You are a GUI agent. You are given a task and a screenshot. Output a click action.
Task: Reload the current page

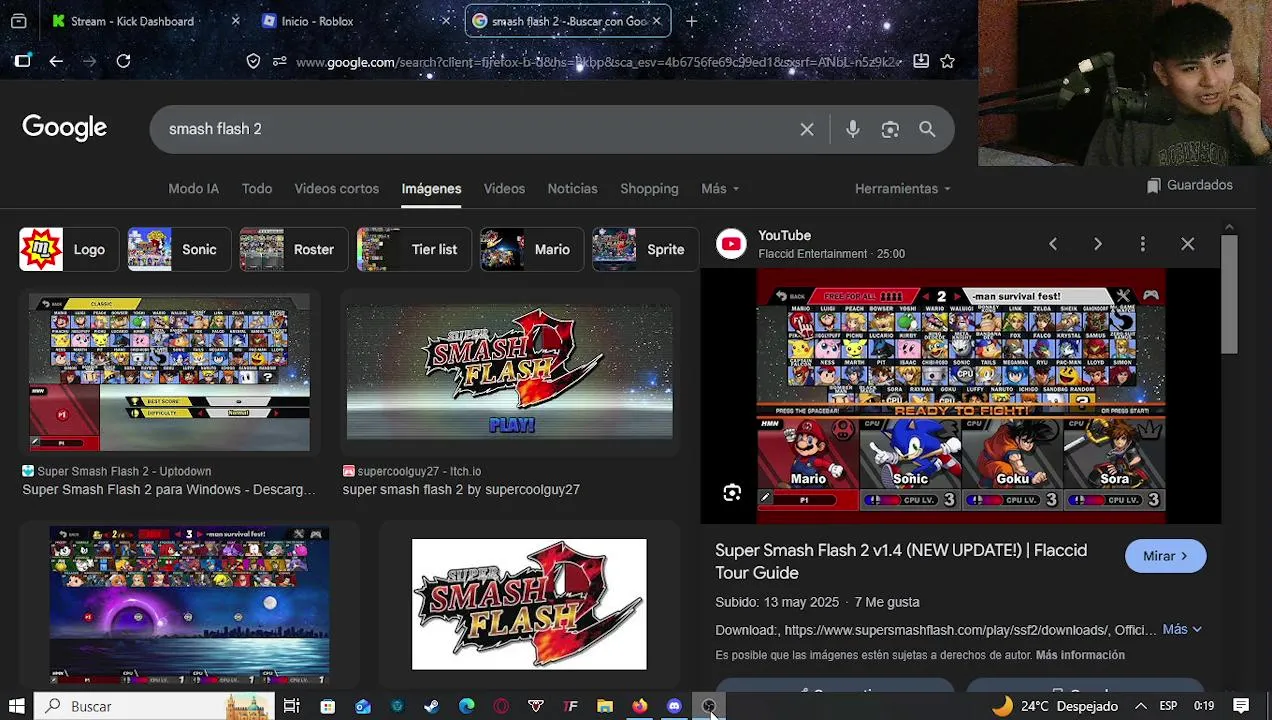pyautogui.click(x=123, y=61)
